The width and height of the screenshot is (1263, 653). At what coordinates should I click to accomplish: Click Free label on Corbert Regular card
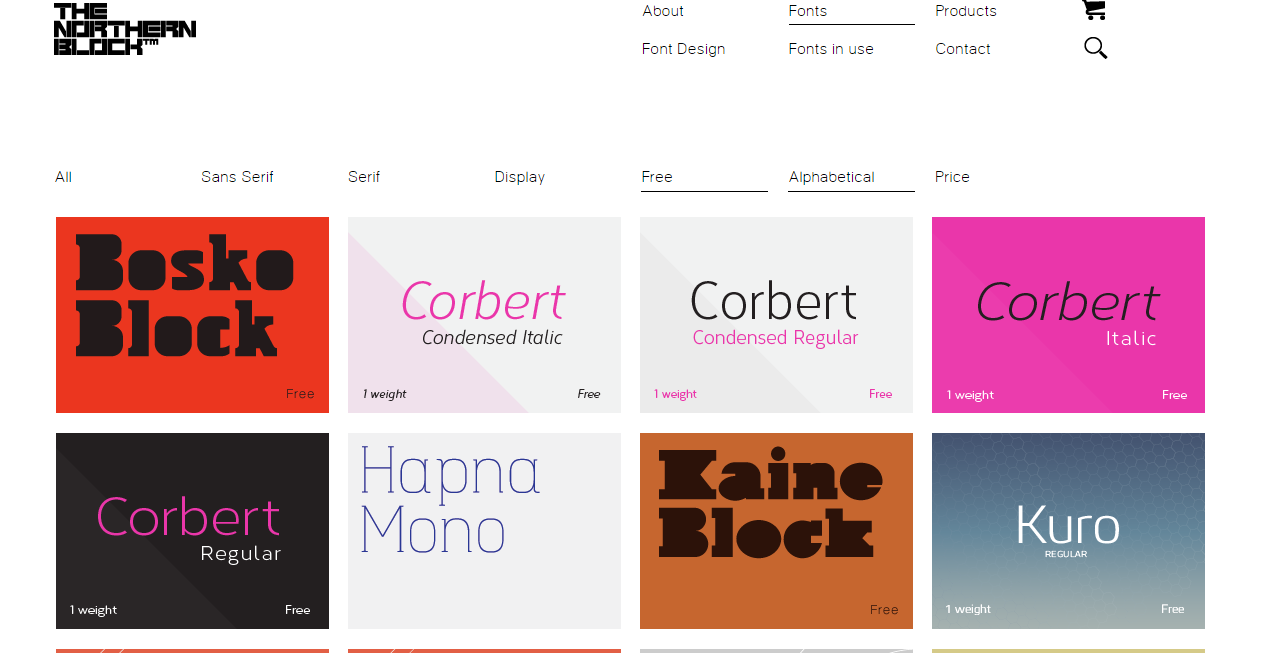click(298, 610)
